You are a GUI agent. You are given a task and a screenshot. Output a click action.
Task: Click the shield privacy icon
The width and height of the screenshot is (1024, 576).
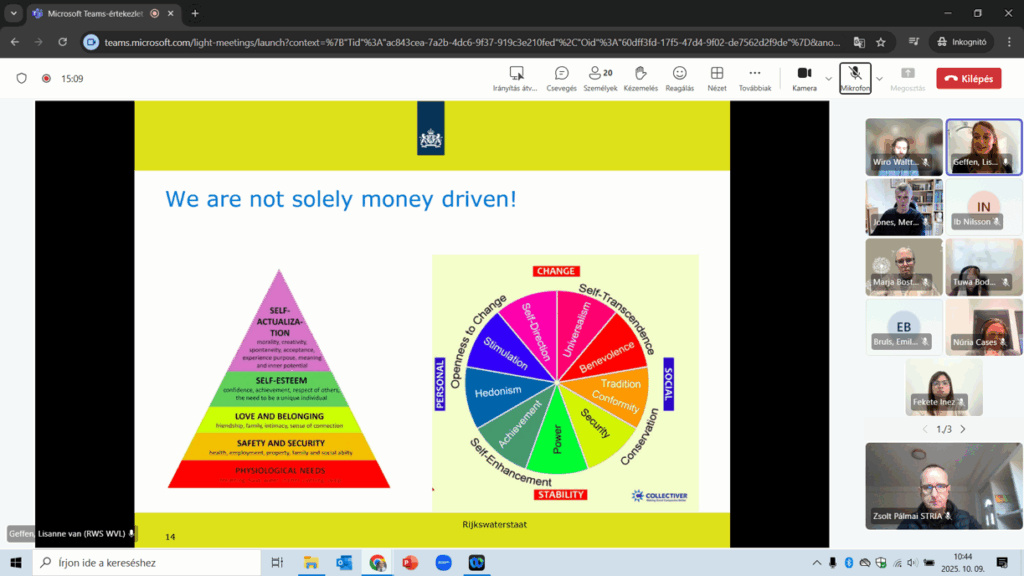[22, 78]
